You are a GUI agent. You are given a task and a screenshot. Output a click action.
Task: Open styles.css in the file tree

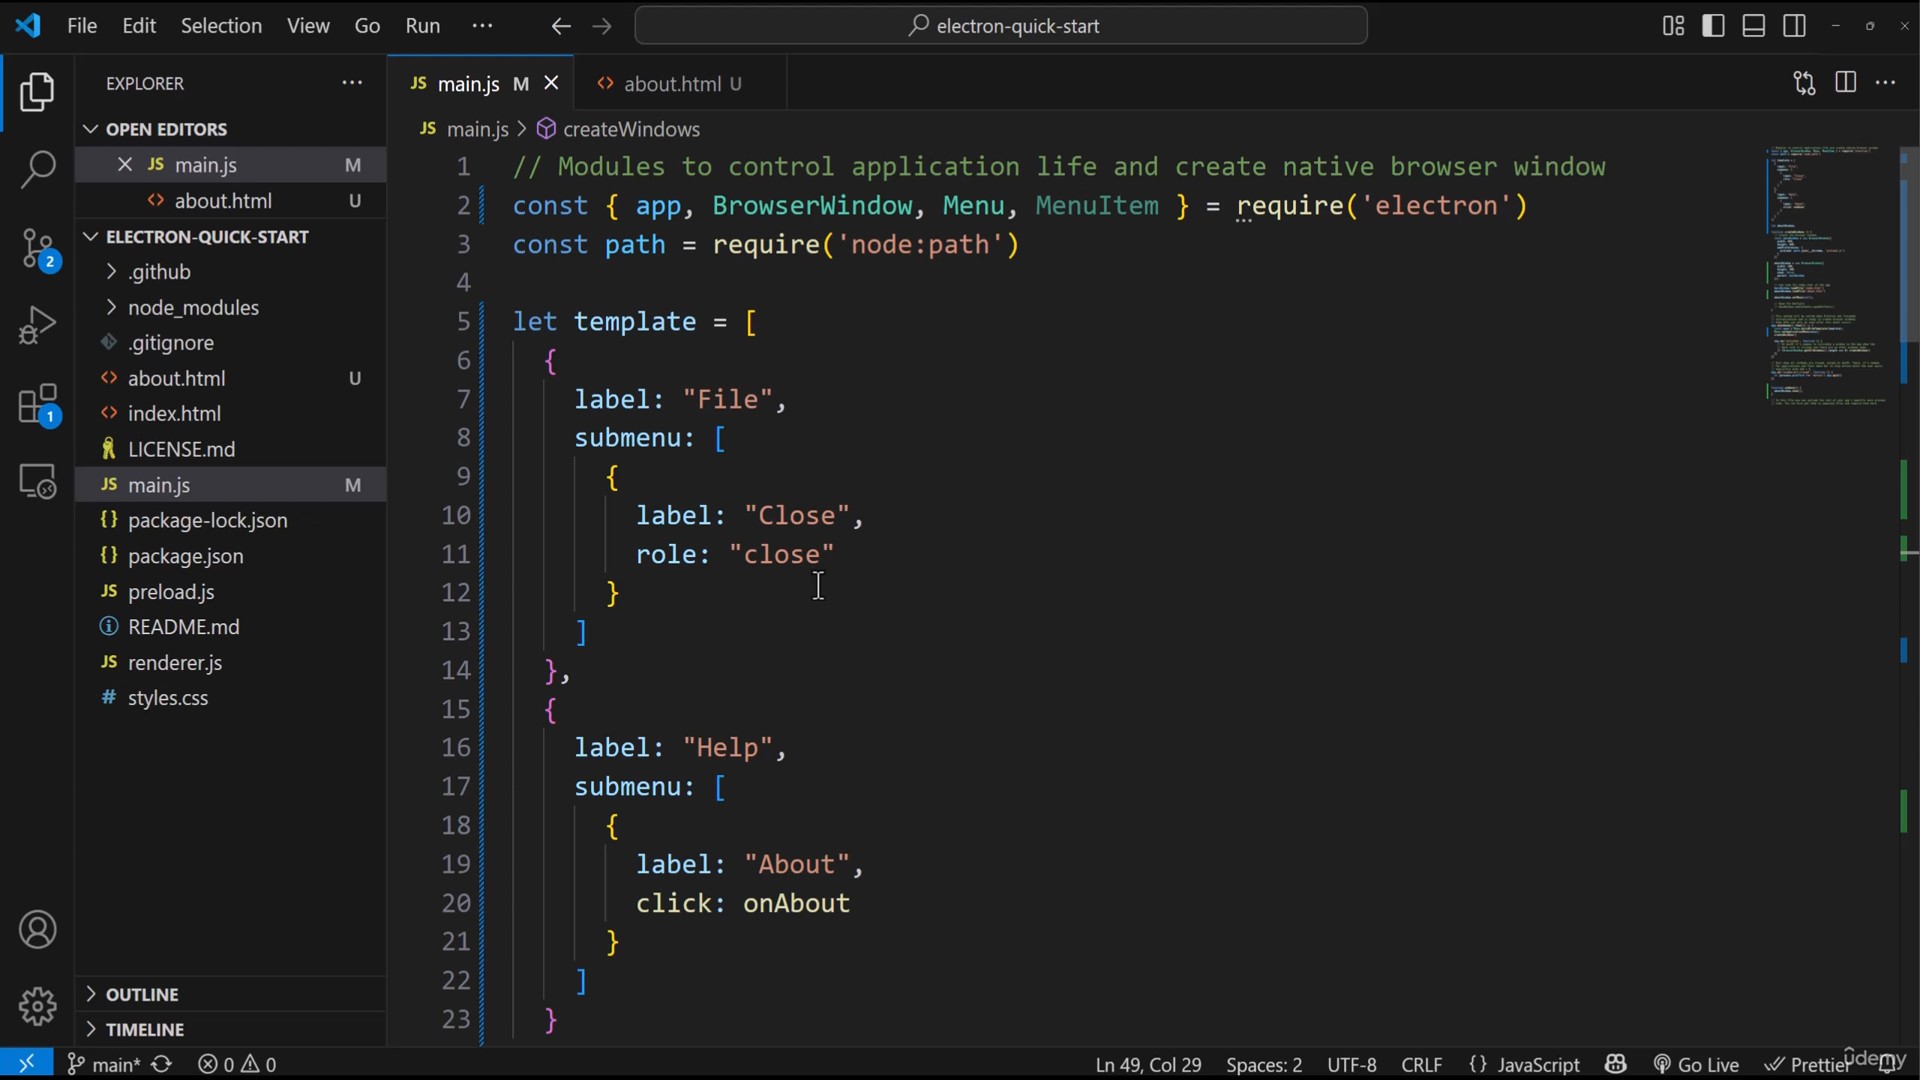tap(230, 698)
